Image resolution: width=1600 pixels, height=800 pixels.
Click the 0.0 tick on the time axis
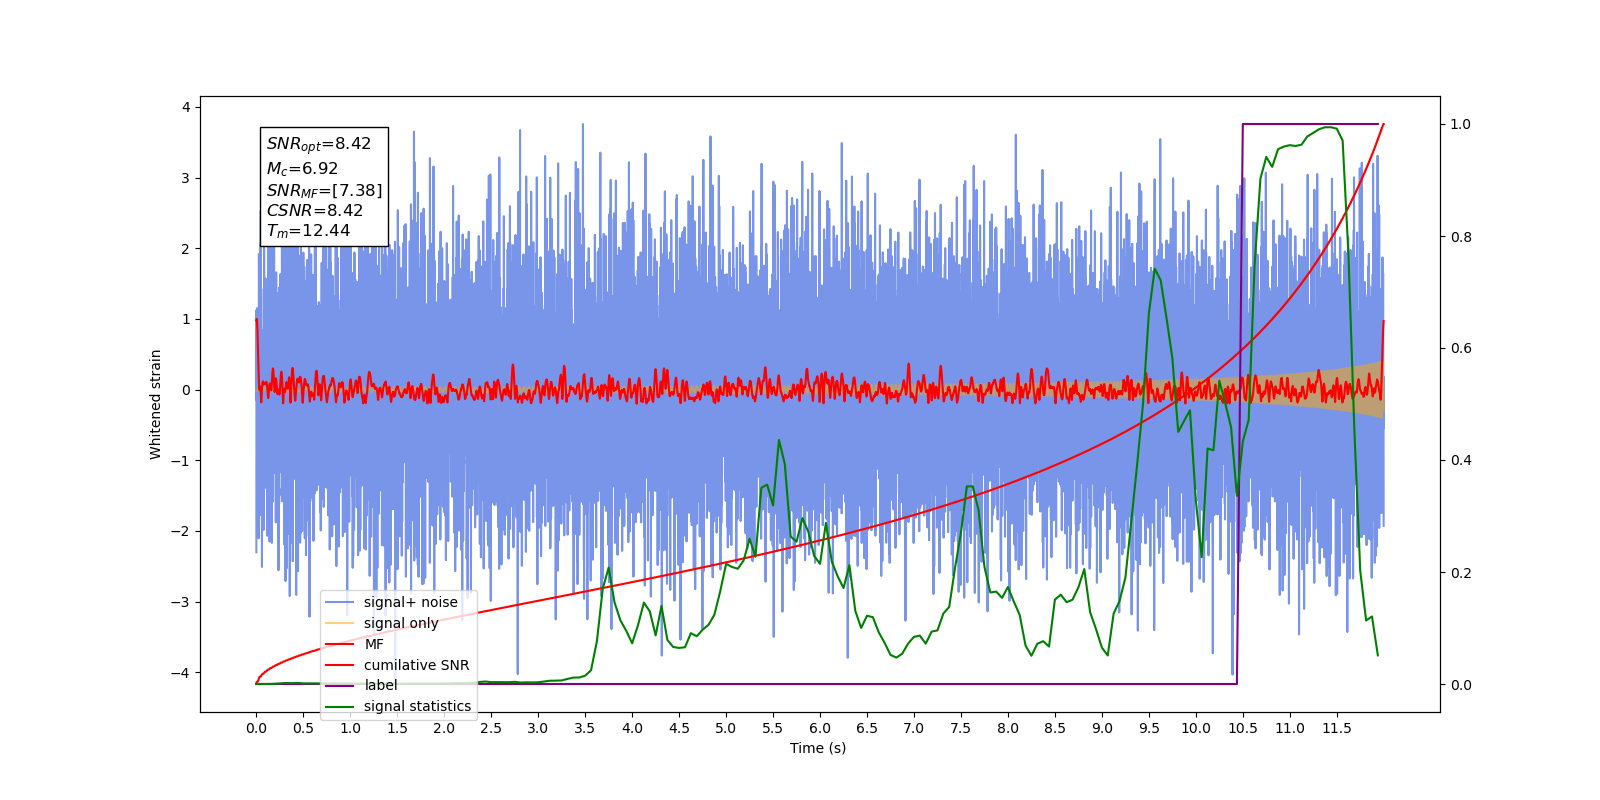[256, 728]
